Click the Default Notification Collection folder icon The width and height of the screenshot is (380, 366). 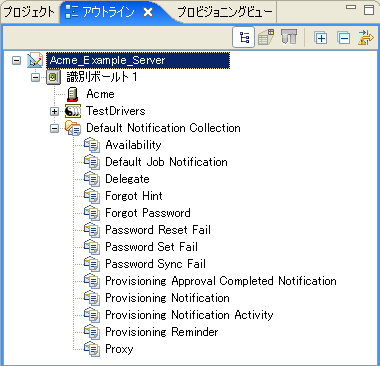point(73,128)
